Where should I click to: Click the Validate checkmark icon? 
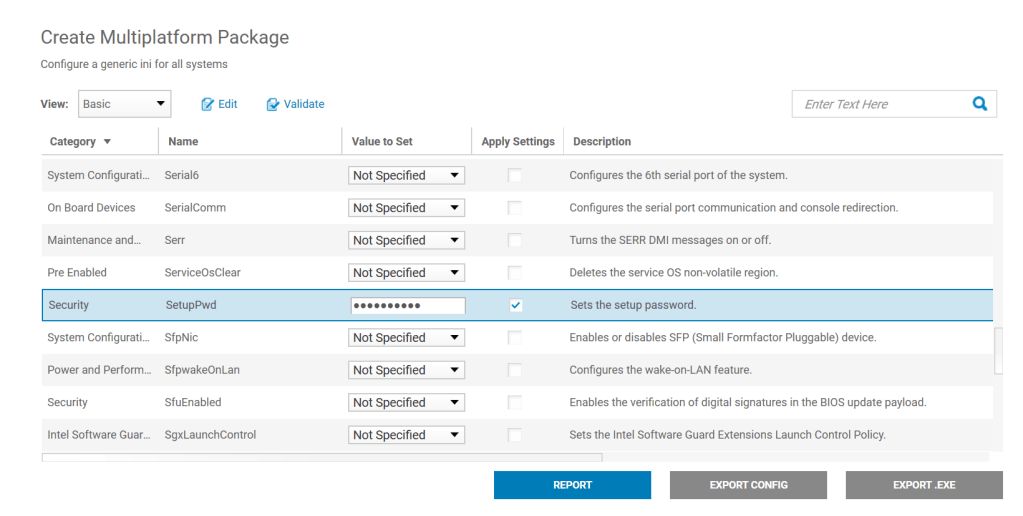point(273,104)
